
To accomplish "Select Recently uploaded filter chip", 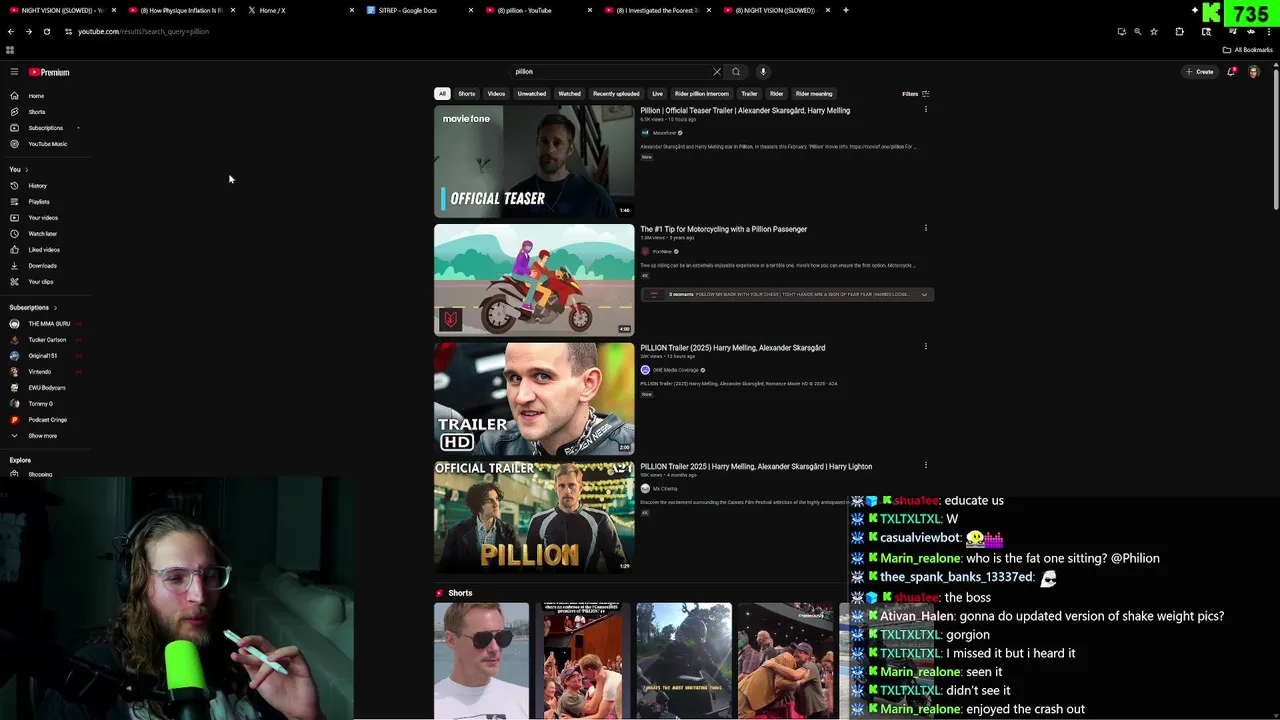I will coord(616,94).
